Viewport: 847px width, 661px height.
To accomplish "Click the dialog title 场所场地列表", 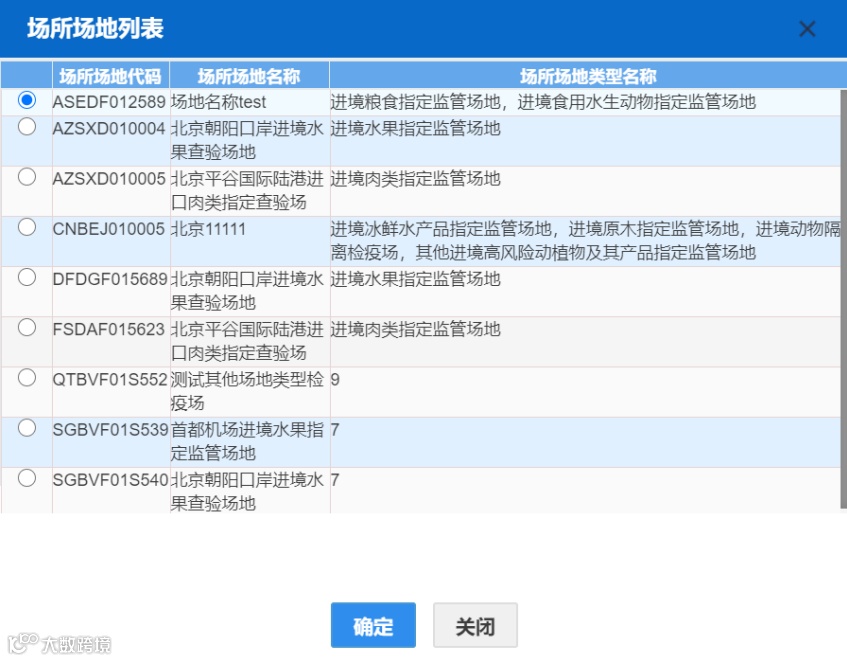I will coord(95,28).
